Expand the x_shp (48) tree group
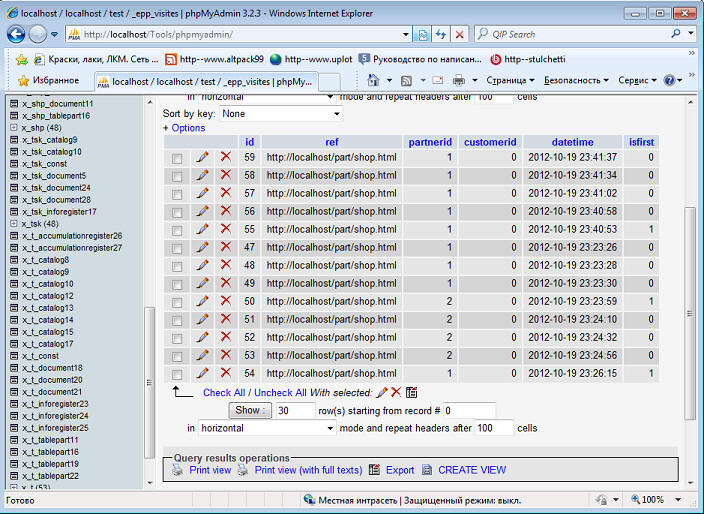704x514 pixels. click(14, 127)
